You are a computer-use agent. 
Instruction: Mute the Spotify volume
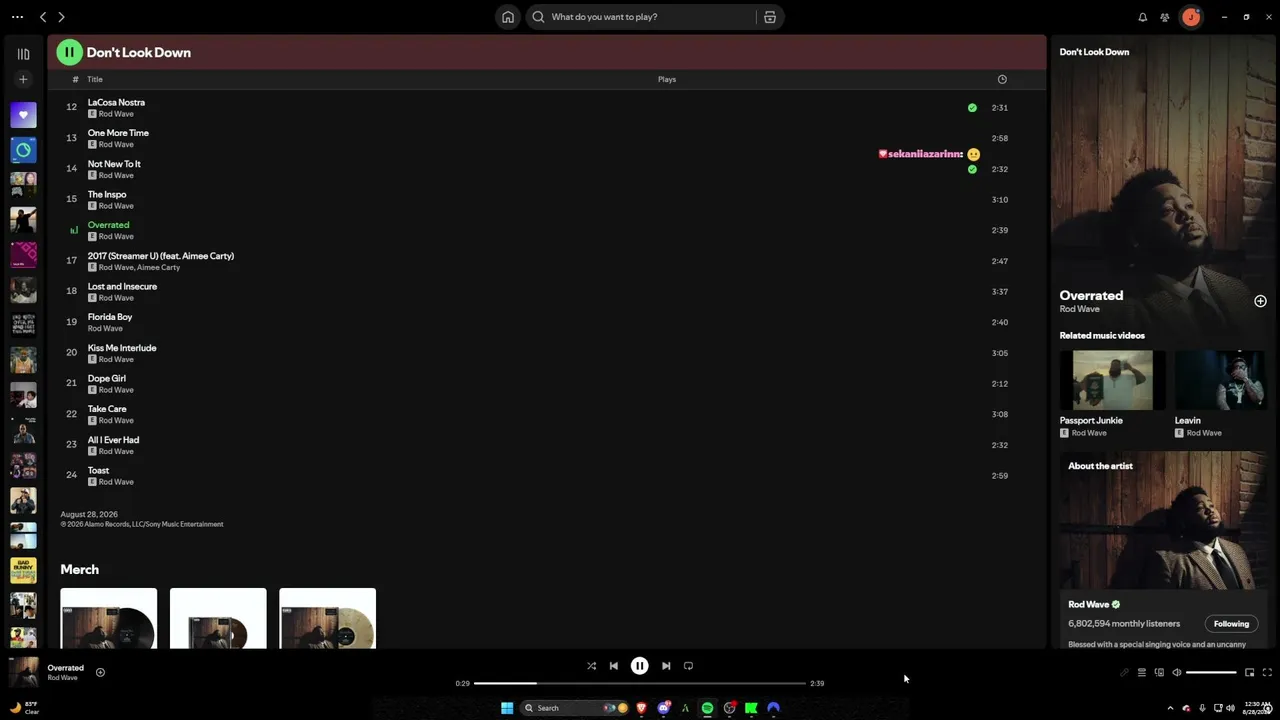pyautogui.click(x=1177, y=672)
